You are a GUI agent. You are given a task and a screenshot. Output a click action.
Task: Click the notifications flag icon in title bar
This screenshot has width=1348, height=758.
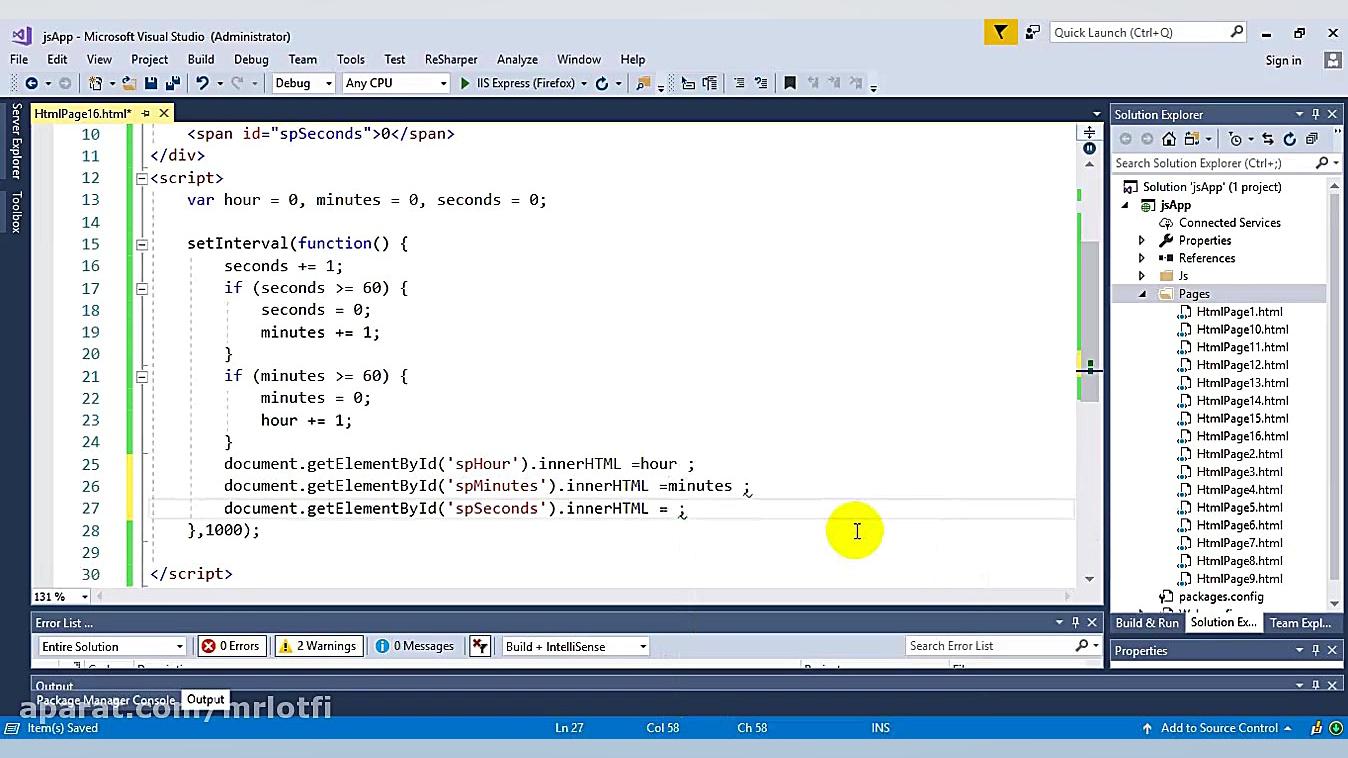click(1000, 33)
